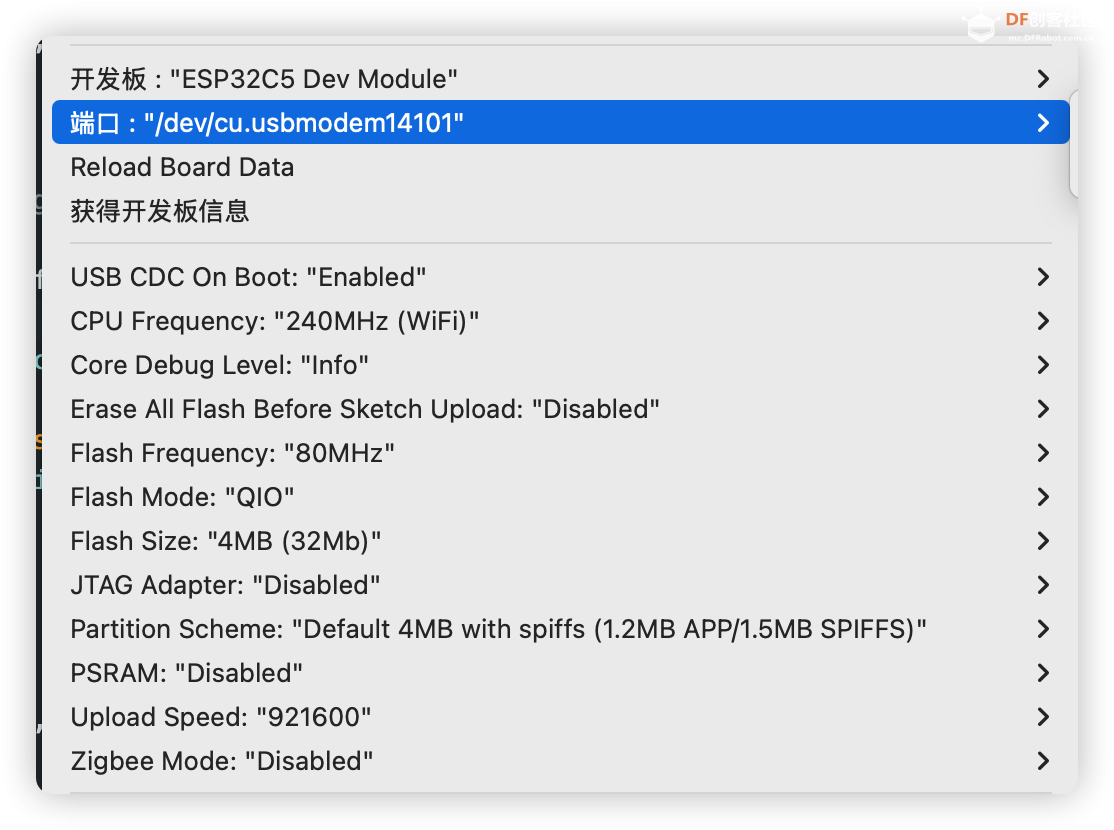Click the USB CDC On Boot chevron
The image size is (1114, 830).
[x=1043, y=277]
